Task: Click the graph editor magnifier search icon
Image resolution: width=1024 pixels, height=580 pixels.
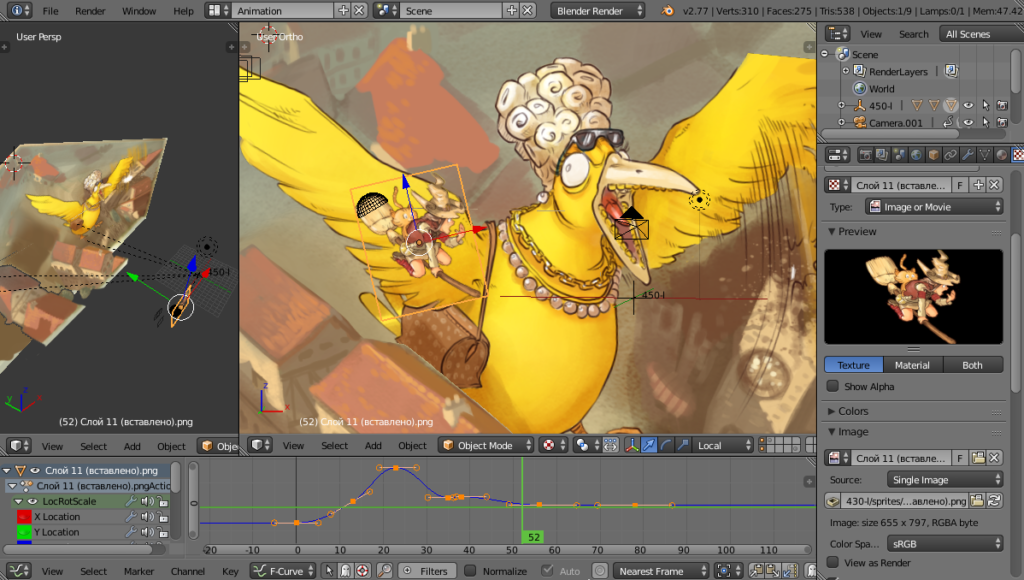Action: click(385, 571)
